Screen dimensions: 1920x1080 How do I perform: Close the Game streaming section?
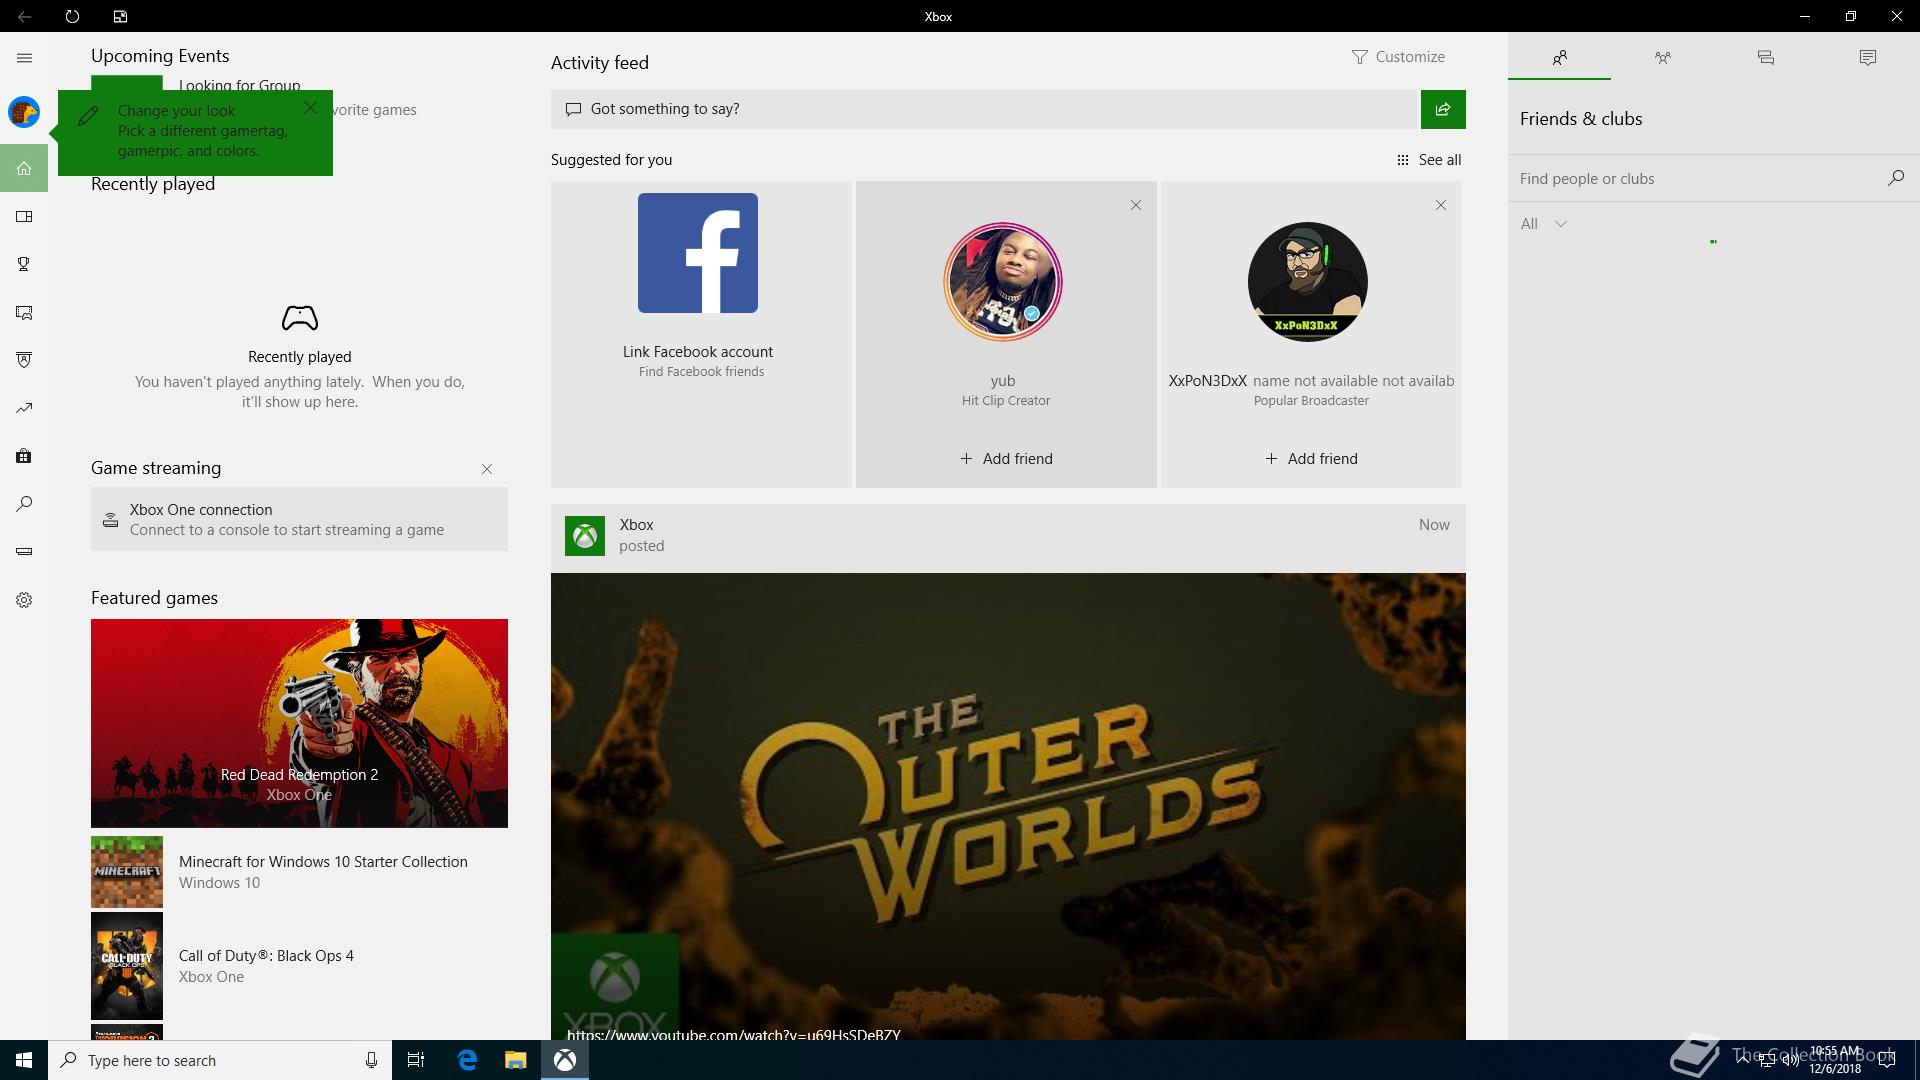coord(487,469)
